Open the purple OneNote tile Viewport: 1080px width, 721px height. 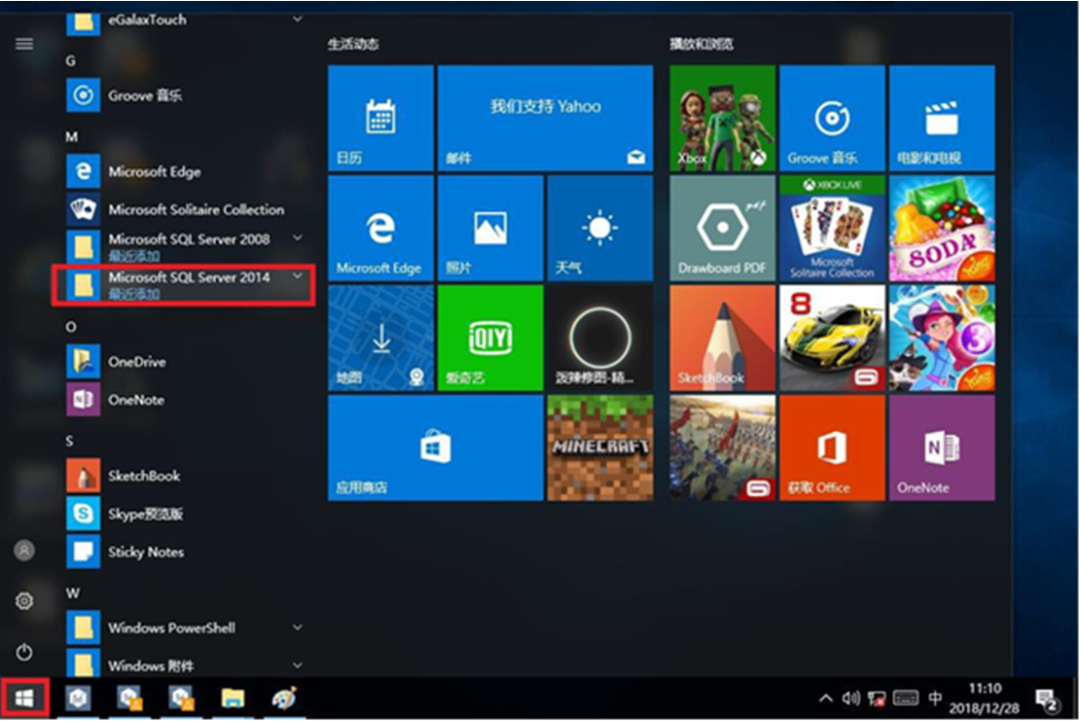pos(942,448)
